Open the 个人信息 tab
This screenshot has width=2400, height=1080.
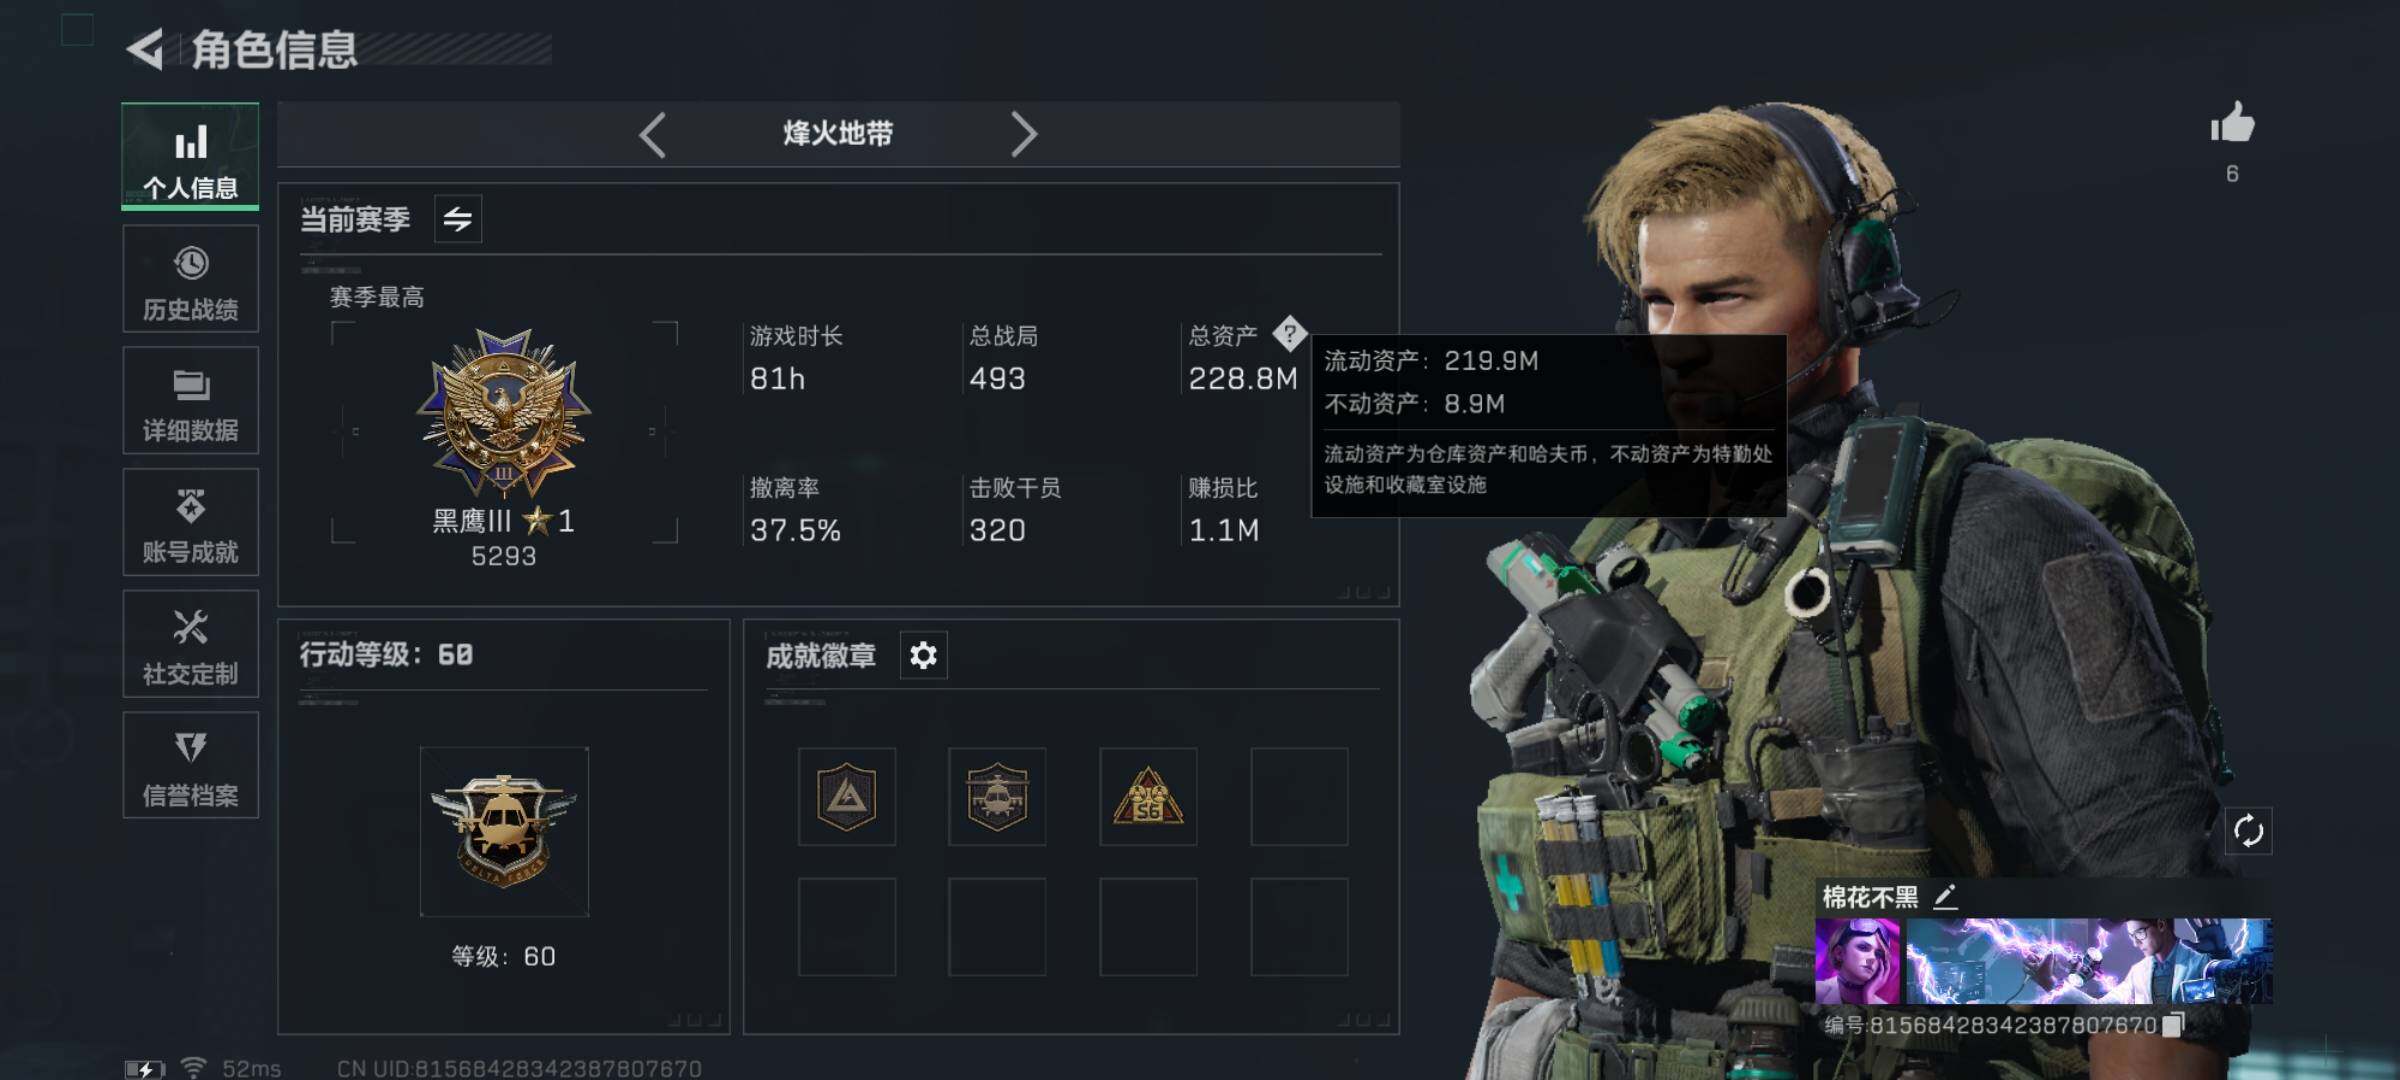click(x=190, y=156)
